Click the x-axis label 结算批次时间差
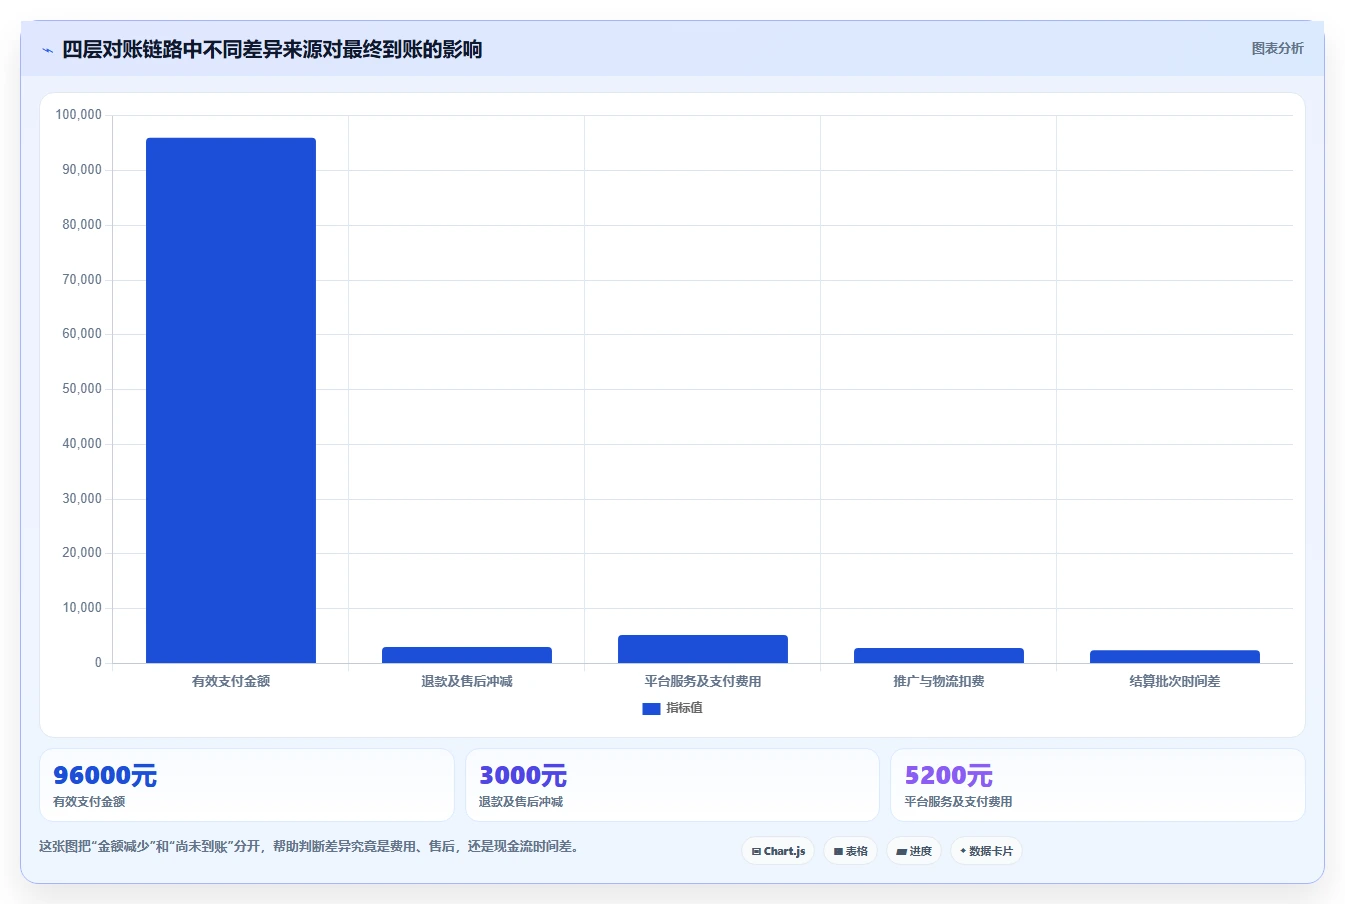Image resolution: width=1345 pixels, height=904 pixels. click(x=1175, y=681)
